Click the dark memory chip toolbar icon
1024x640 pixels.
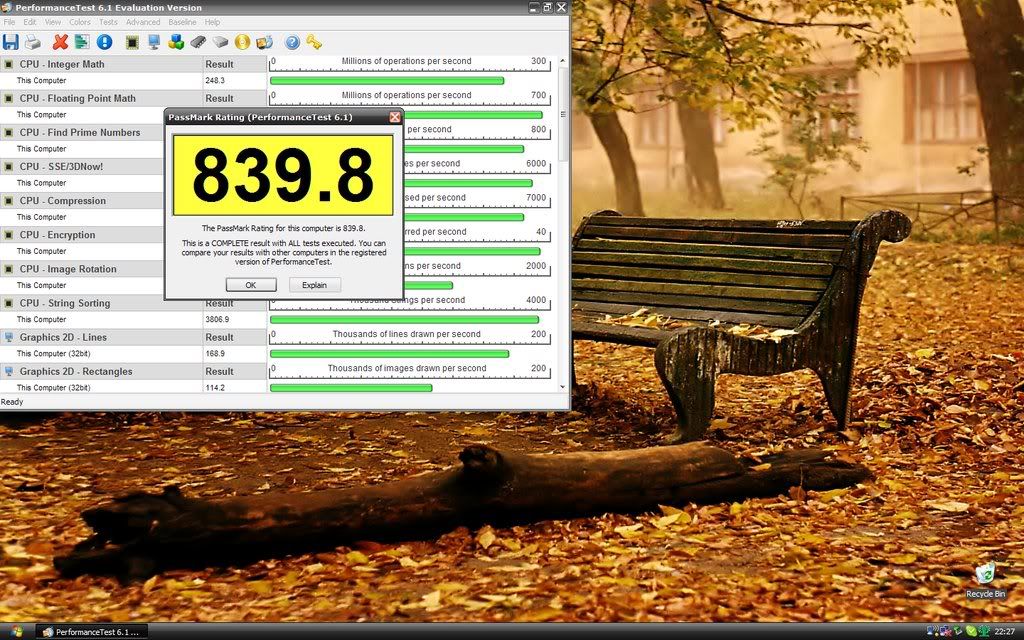click(x=199, y=42)
